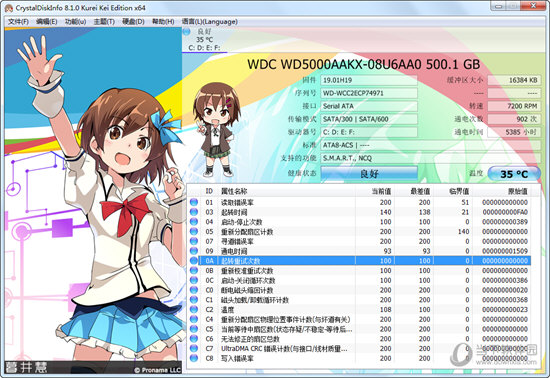Click the status icon of row C7
550x378 pixels.
194,349
